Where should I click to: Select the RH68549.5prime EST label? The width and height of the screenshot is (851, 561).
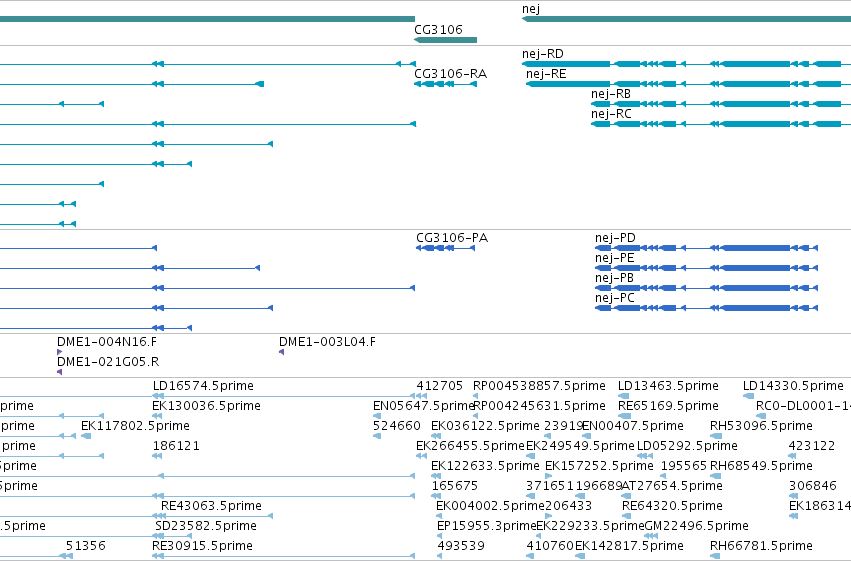761,466
